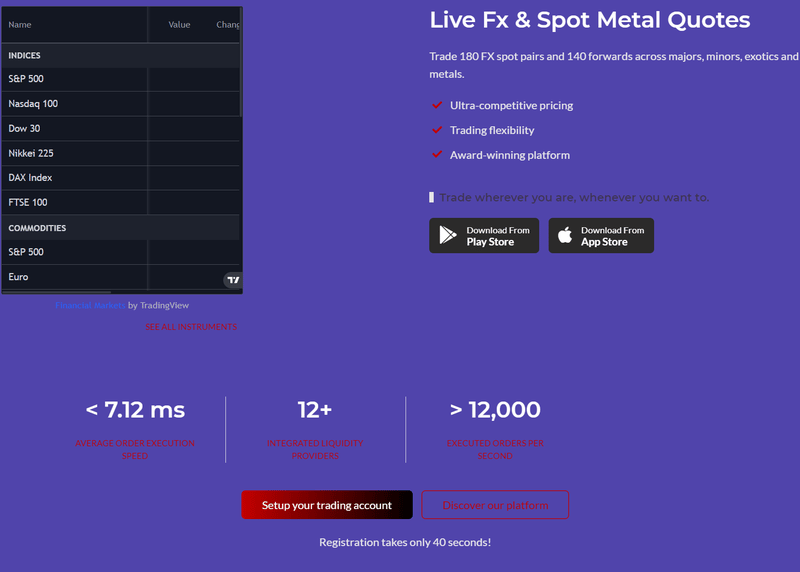The image size is (800, 572).
Task: Click the Value column header
Action: click(x=179, y=24)
